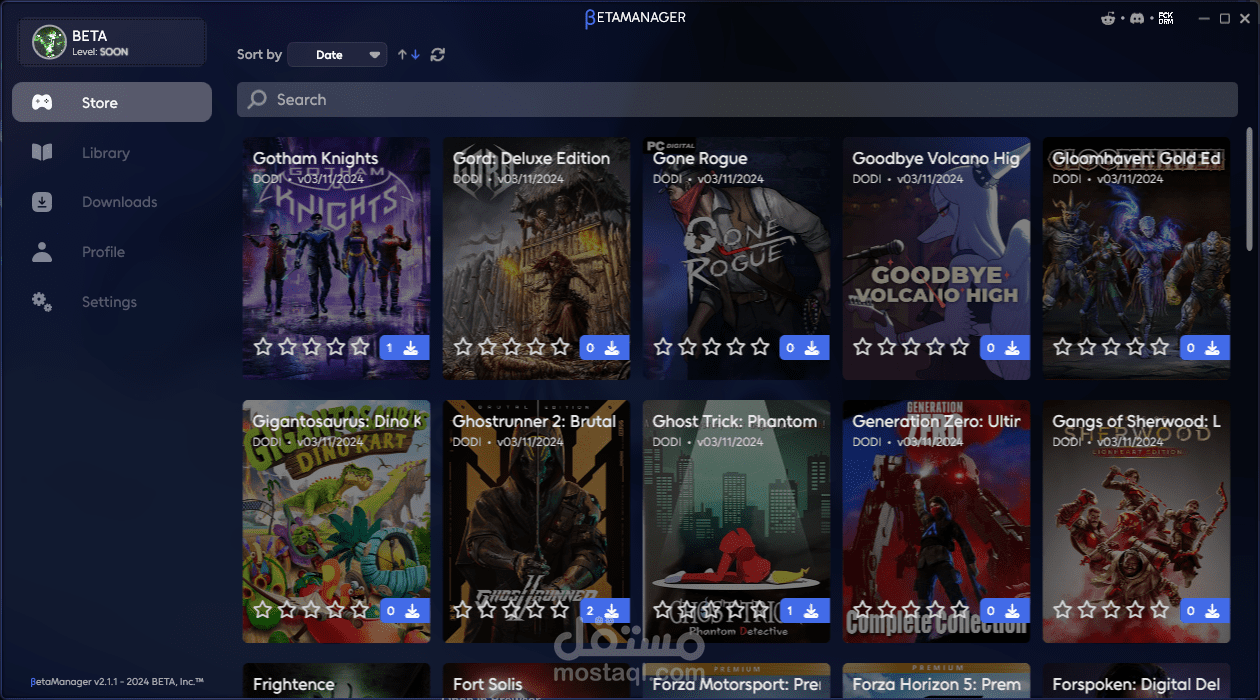Download Gotham Knights
This screenshot has height=700, width=1260.
tap(405, 348)
